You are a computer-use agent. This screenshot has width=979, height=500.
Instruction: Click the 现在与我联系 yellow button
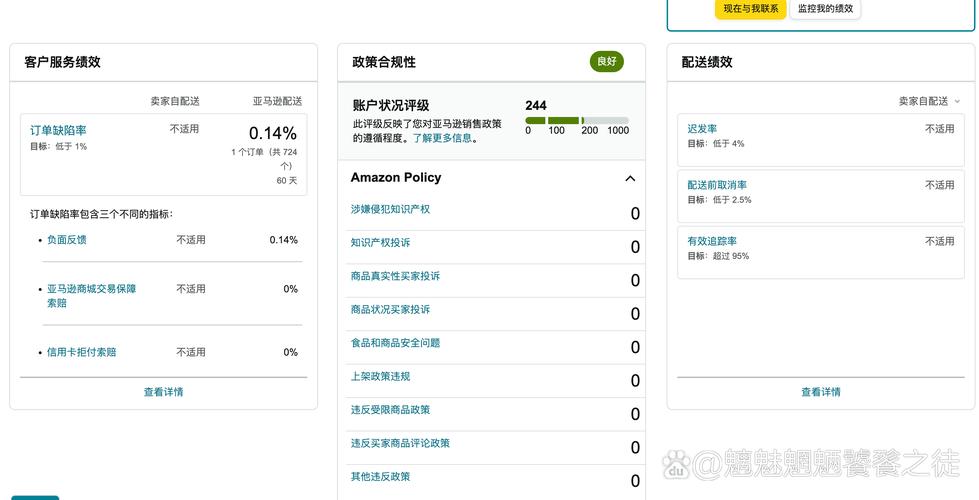click(750, 9)
